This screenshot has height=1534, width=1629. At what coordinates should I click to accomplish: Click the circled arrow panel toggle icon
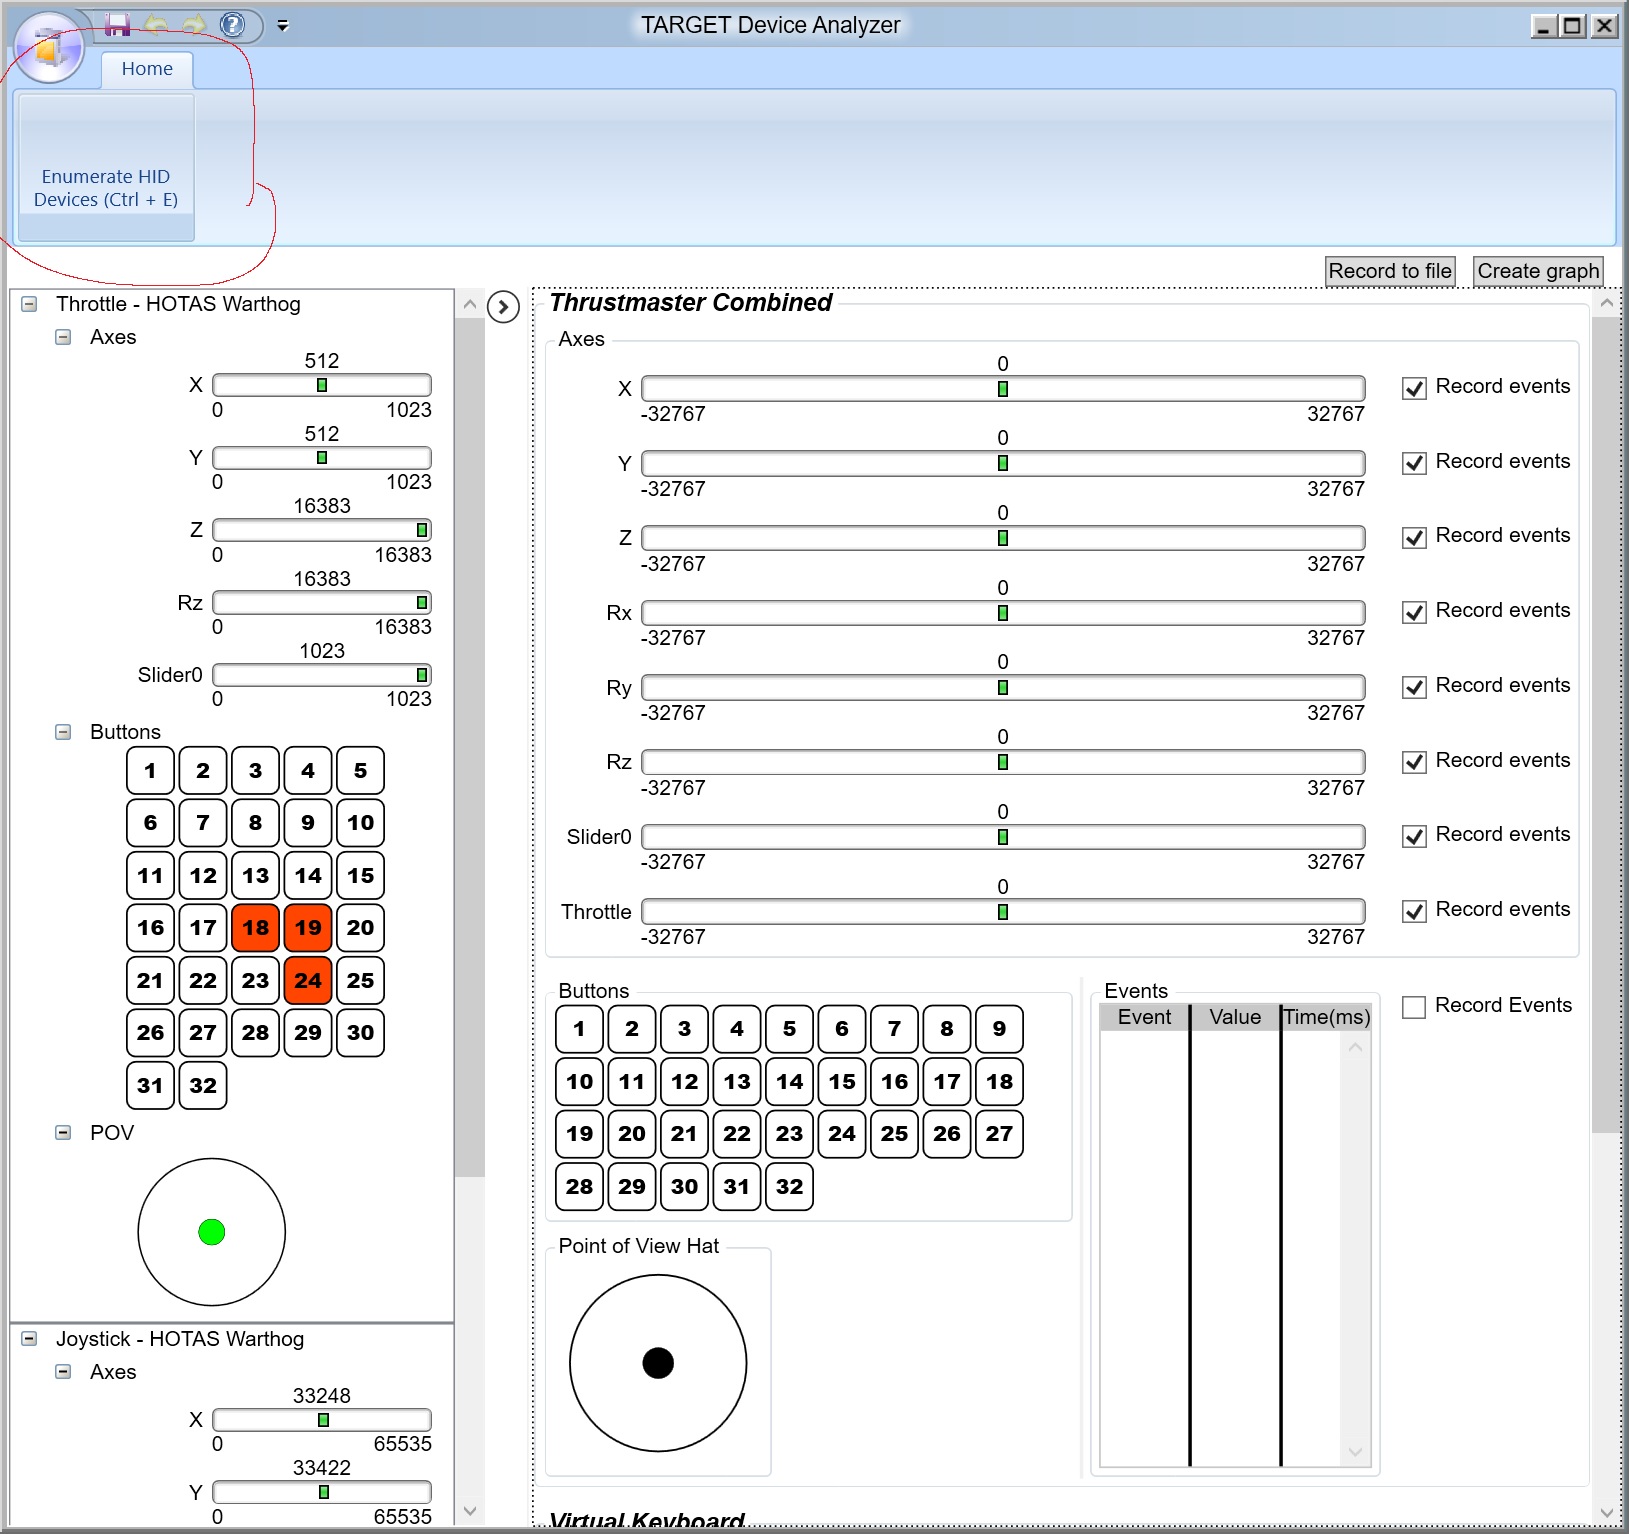(503, 307)
